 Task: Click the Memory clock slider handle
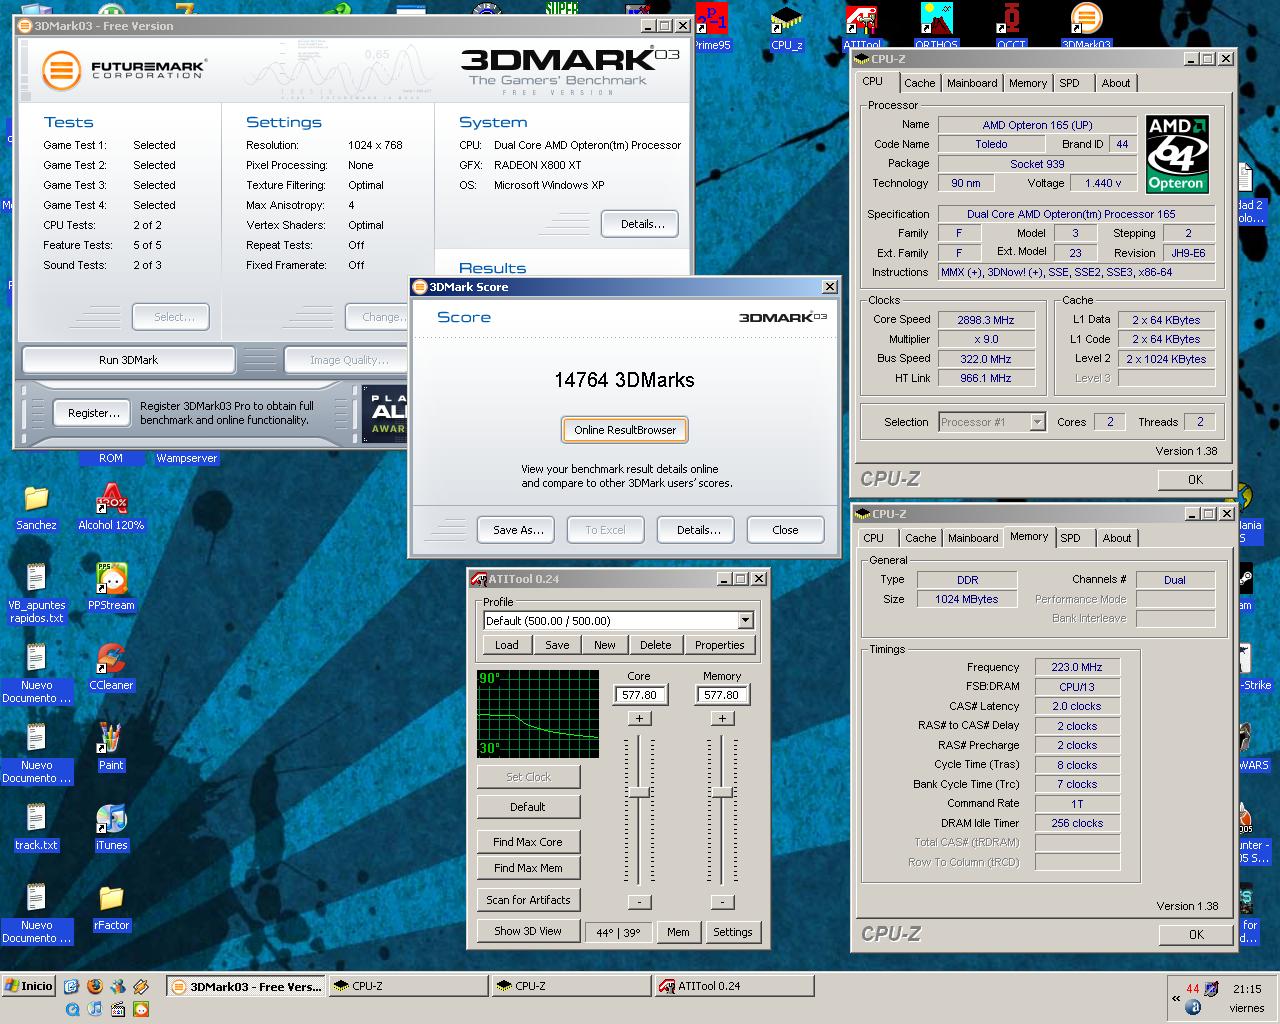(722, 792)
